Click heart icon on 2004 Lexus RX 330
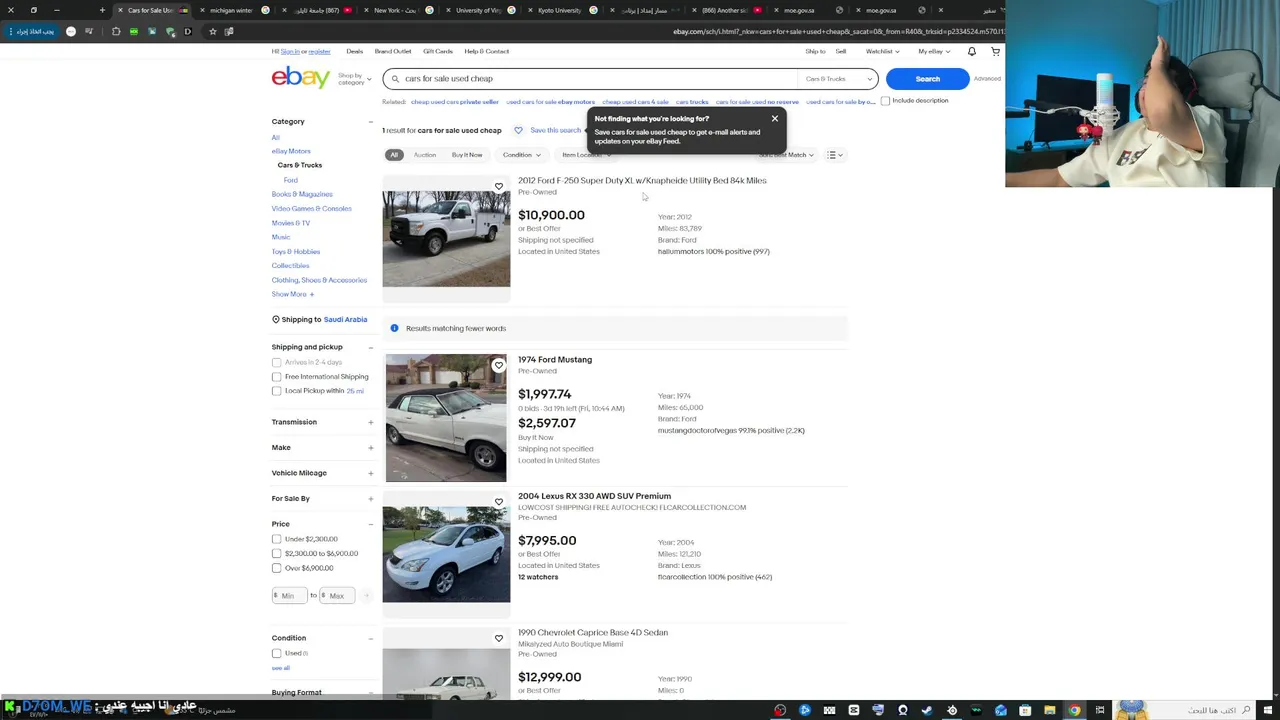This screenshot has width=1280, height=720. click(x=498, y=502)
